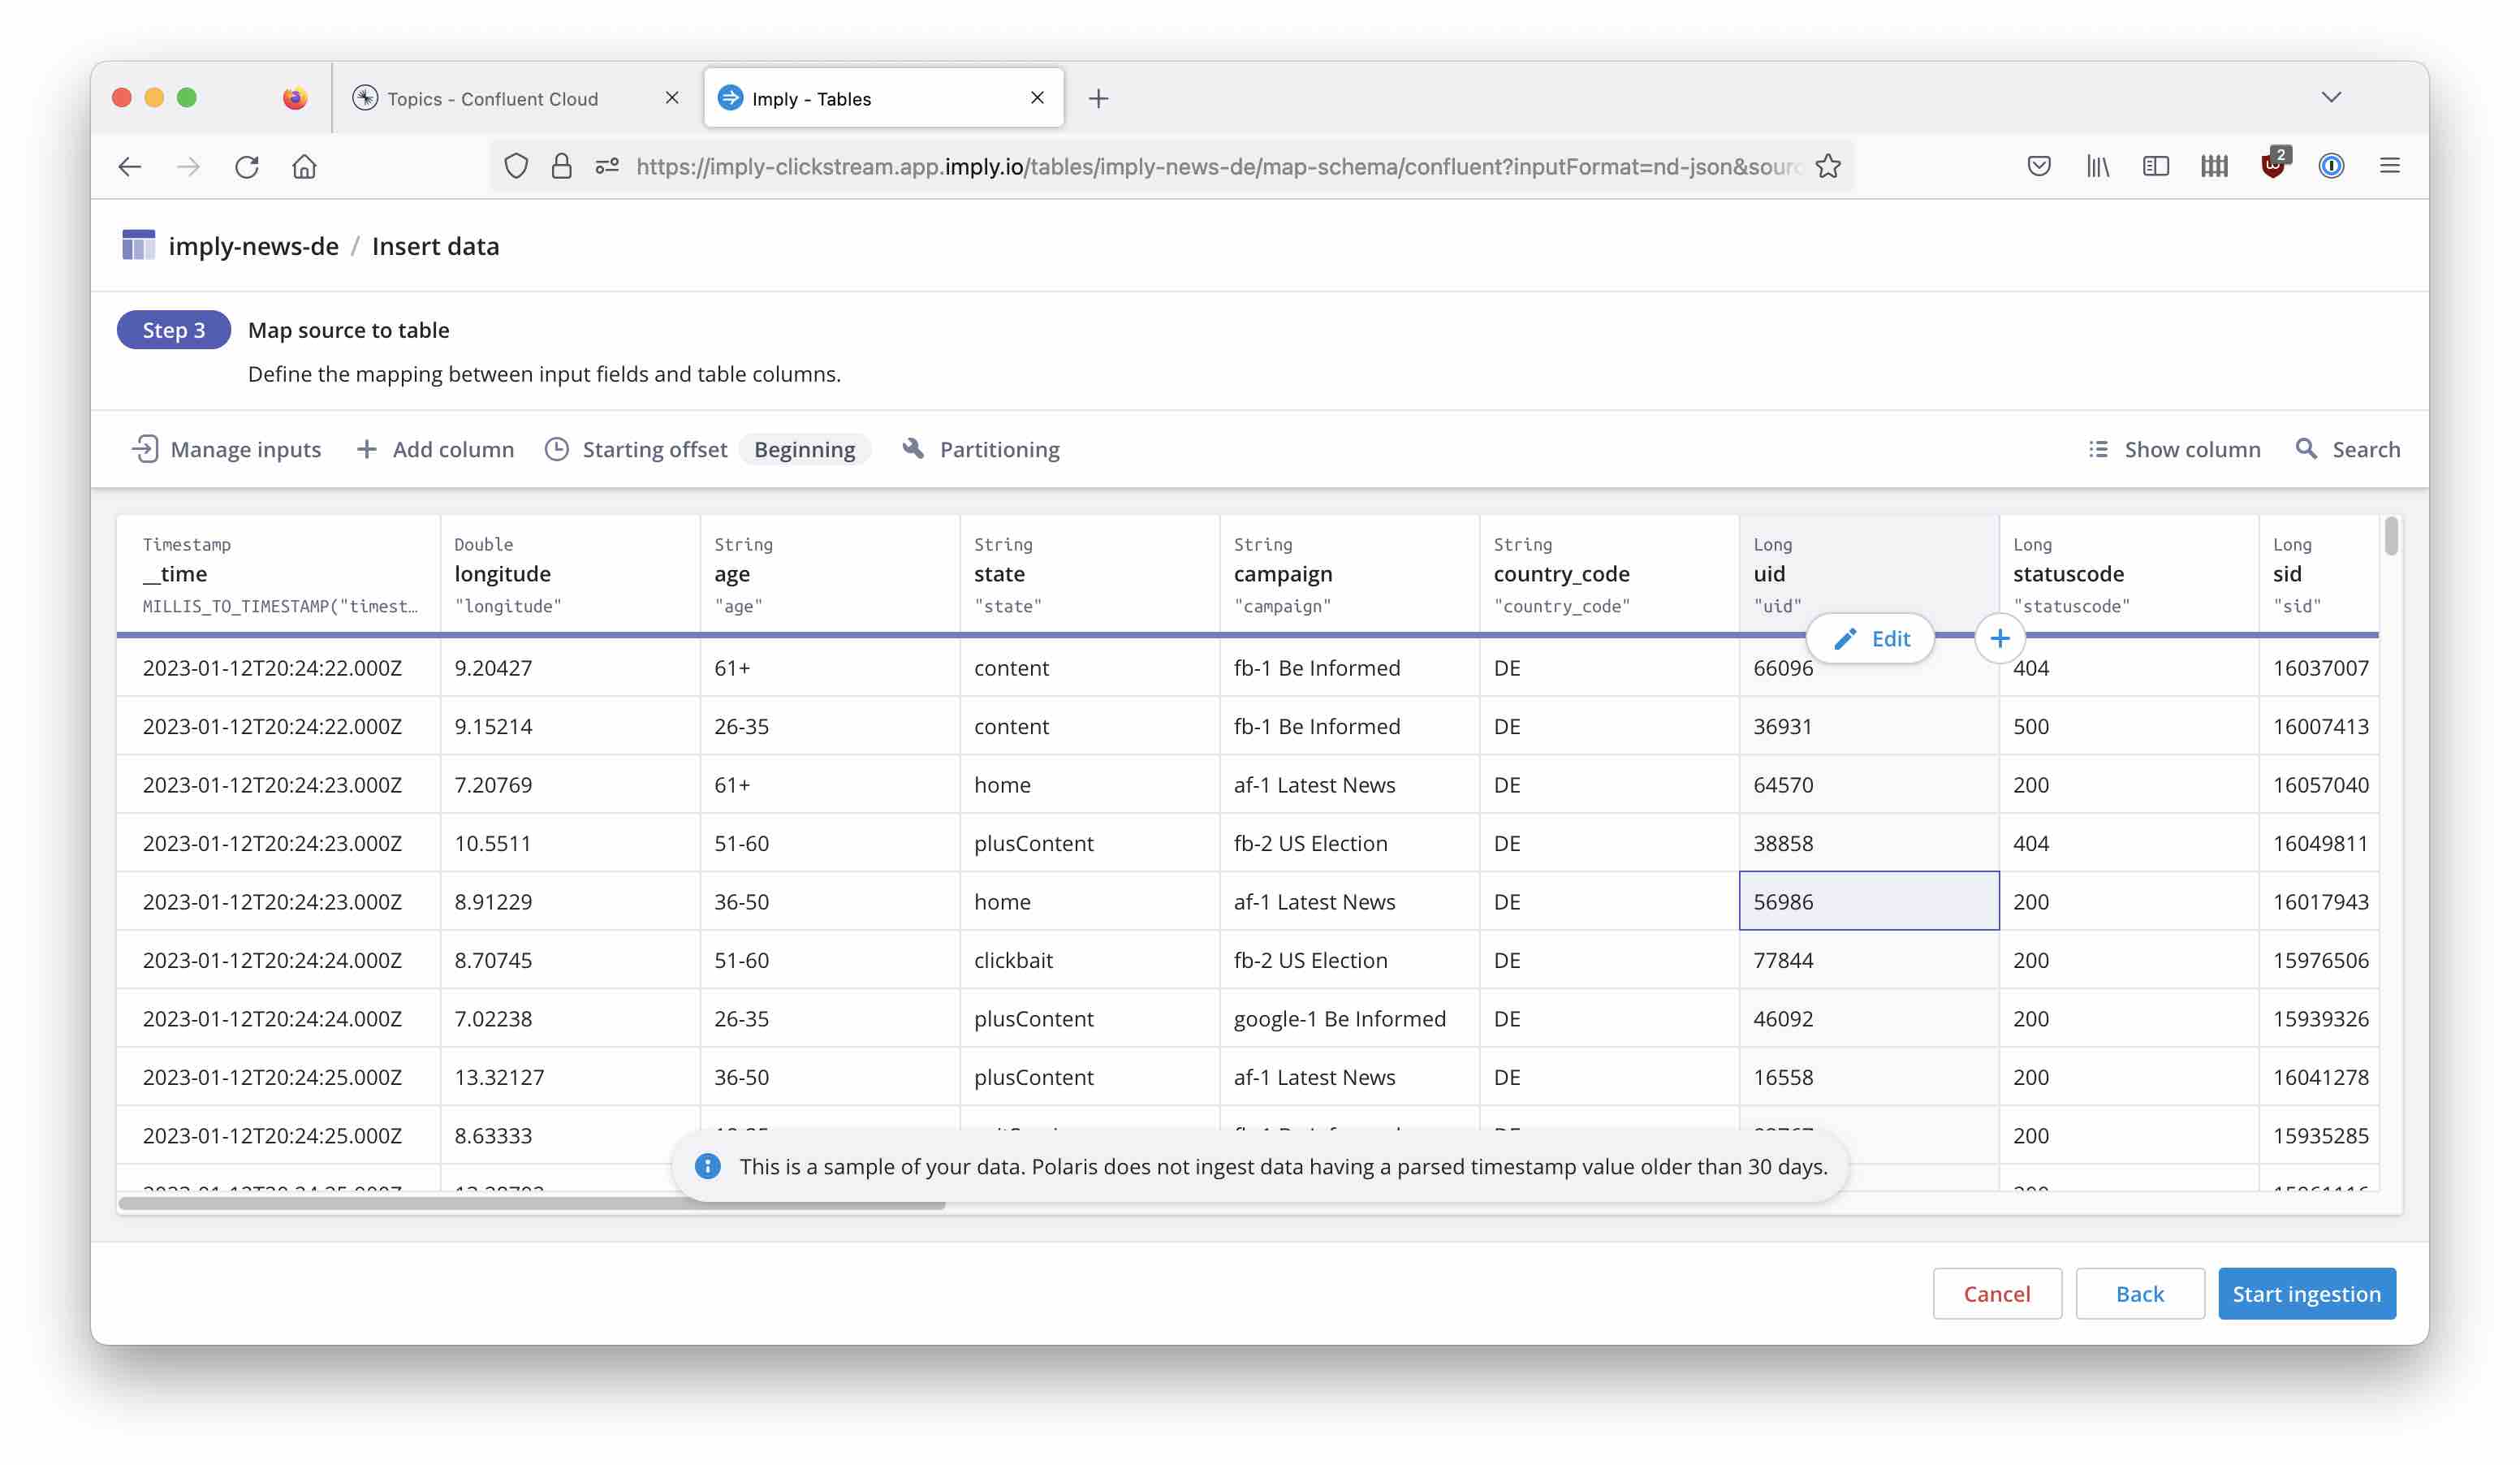Image resolution: width=2520 pixels, height=1465 pixels.
Task: Open the Starting offset Beginning selector
Action: tap(804, 449)
